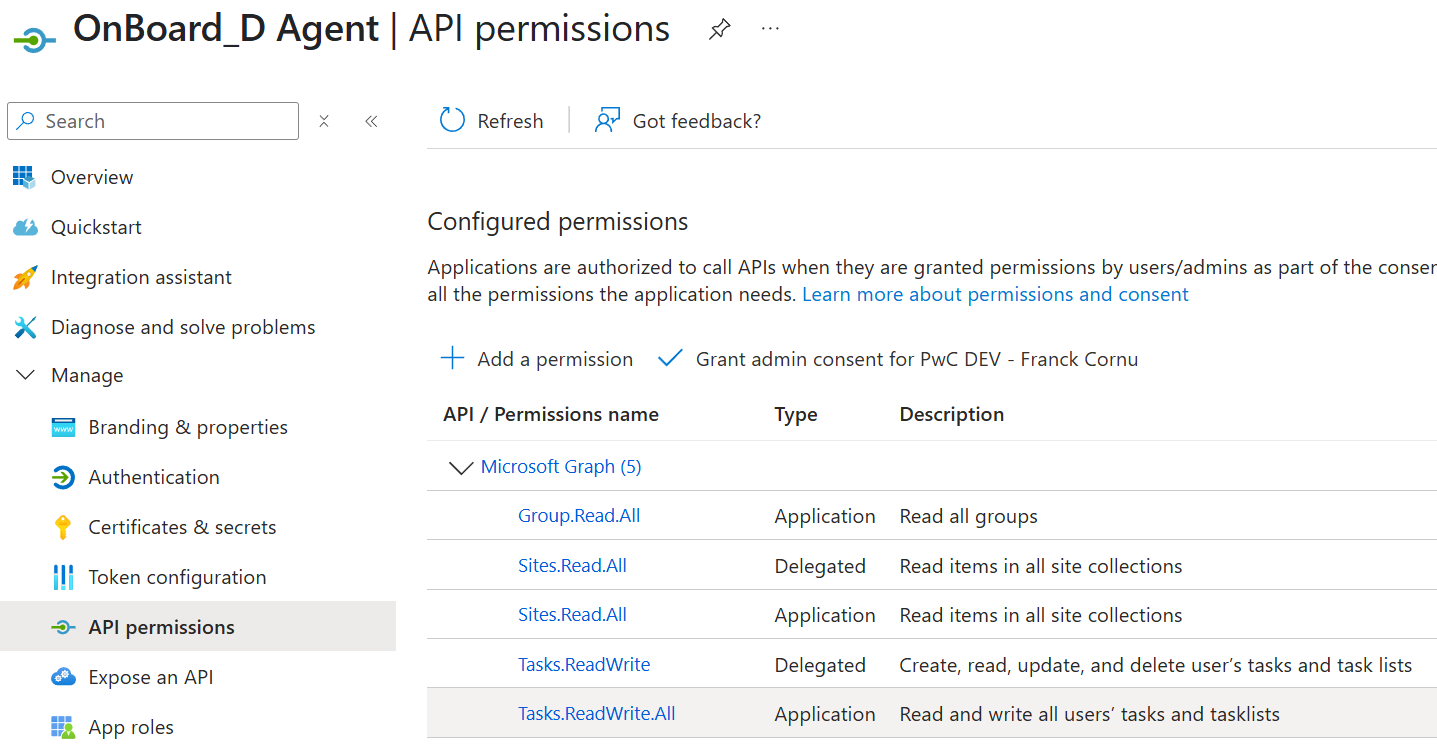The width and height of the screenshot is (1437, 752).
Task: Click the Refresh circular arrow icon
Action: (x=453, y=121)
